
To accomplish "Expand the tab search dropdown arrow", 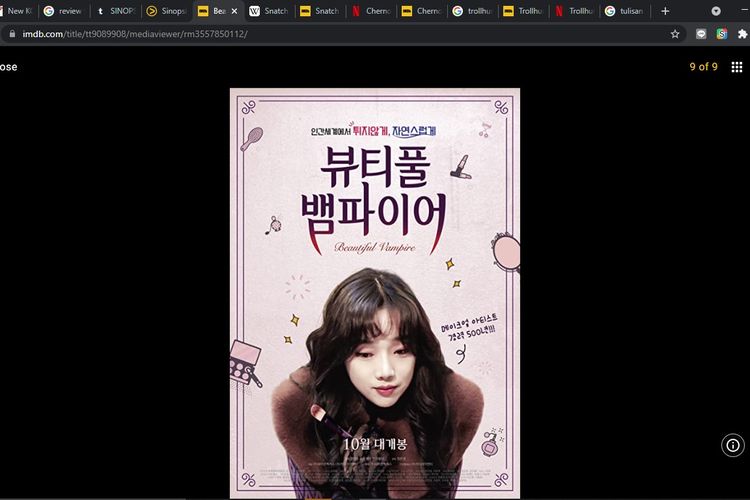I will click(716, 11).
